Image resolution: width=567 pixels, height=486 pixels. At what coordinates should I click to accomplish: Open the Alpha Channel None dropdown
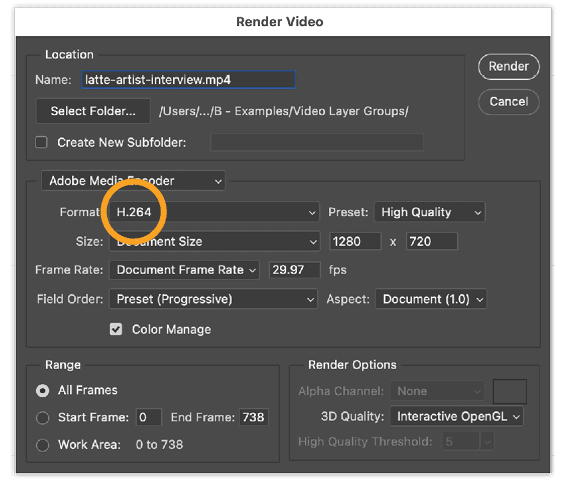click(x=437, y=391)
